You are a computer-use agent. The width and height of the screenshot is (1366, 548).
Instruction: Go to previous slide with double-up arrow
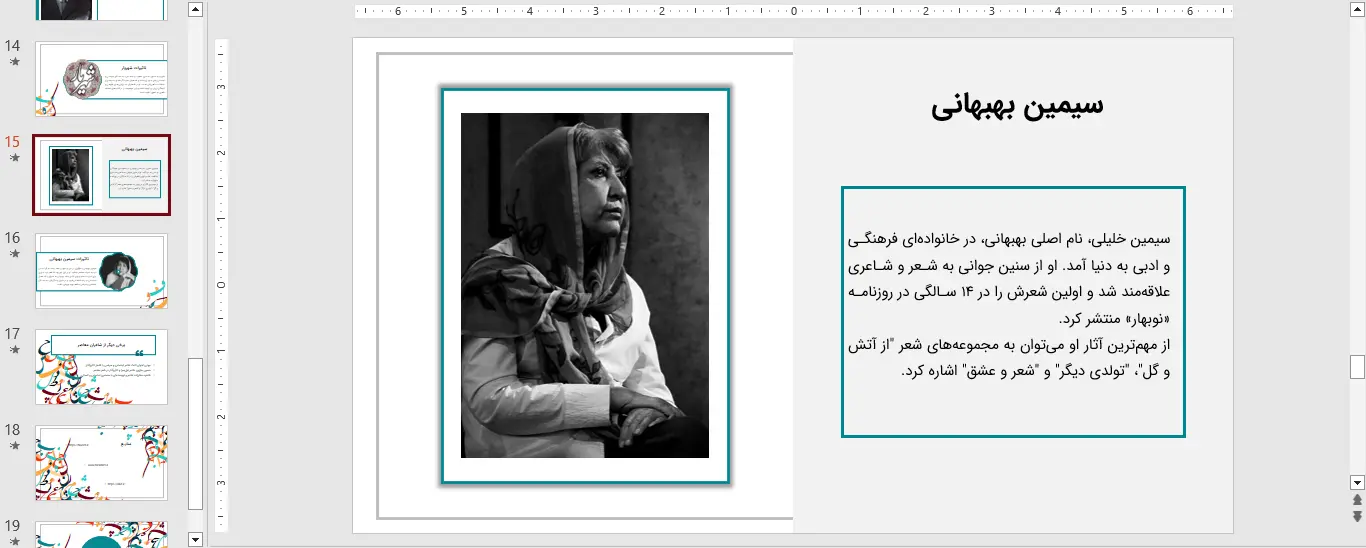[x=1357, y=499]
